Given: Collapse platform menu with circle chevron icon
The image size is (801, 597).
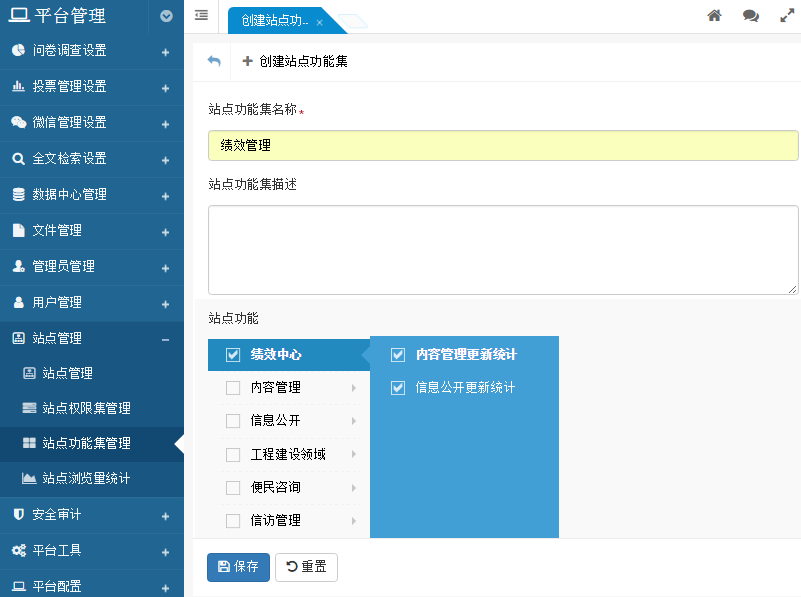Looking at the screenshot, I should coord(166,16).
